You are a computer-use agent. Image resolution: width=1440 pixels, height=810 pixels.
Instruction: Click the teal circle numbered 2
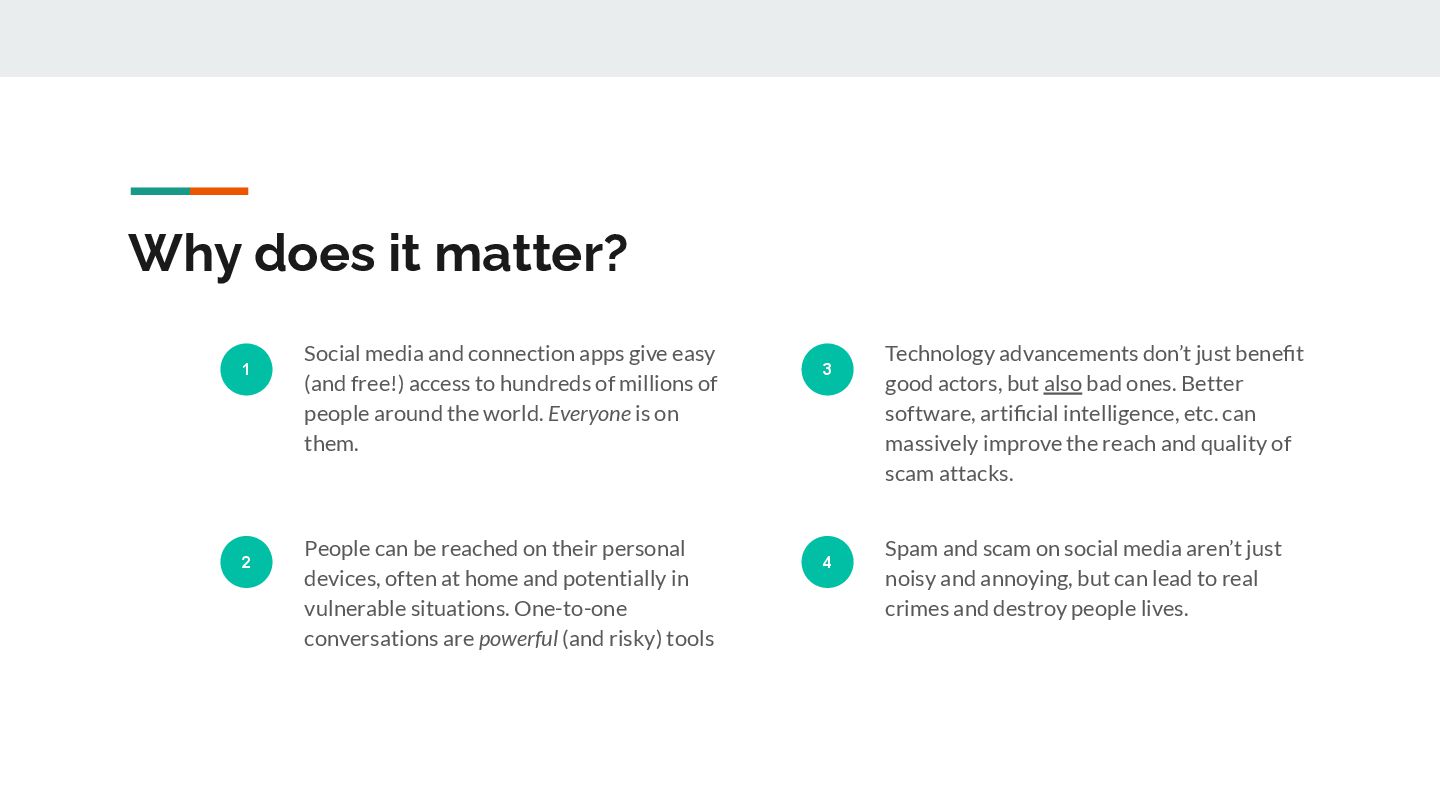[x=246, y=562]
